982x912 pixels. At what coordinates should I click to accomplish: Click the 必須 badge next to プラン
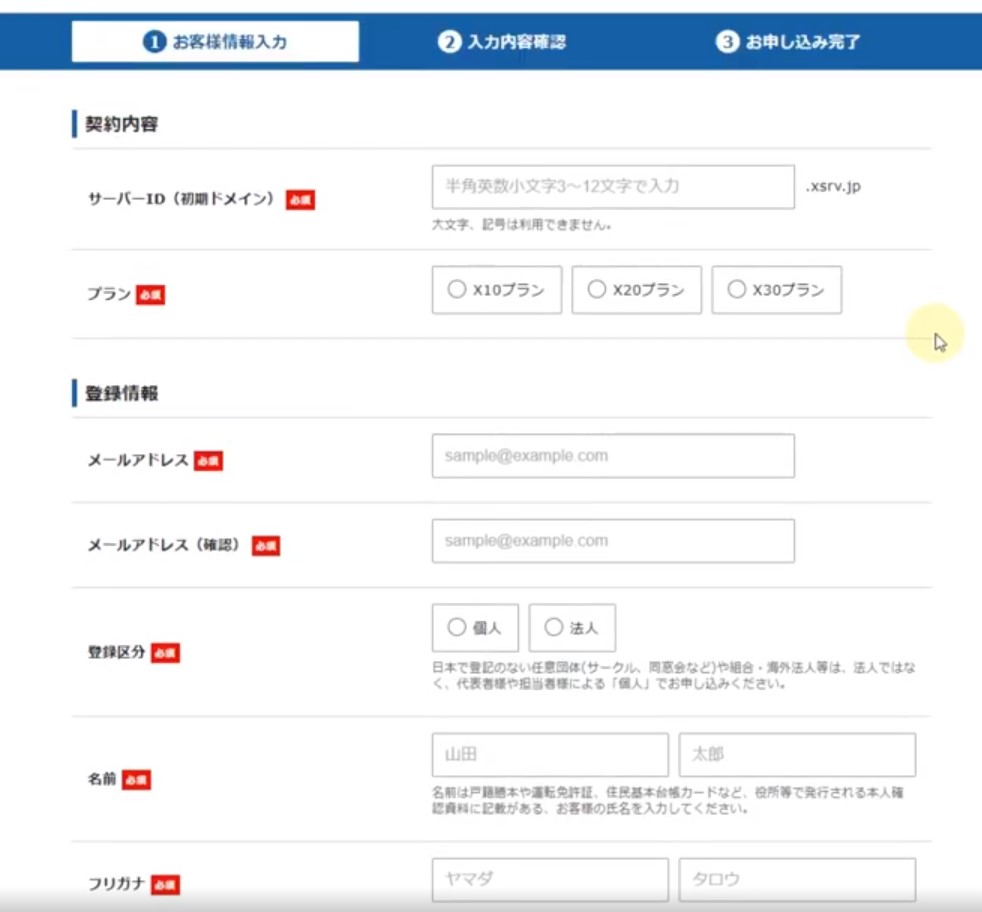pyautogui.click(x=150, y=295)
